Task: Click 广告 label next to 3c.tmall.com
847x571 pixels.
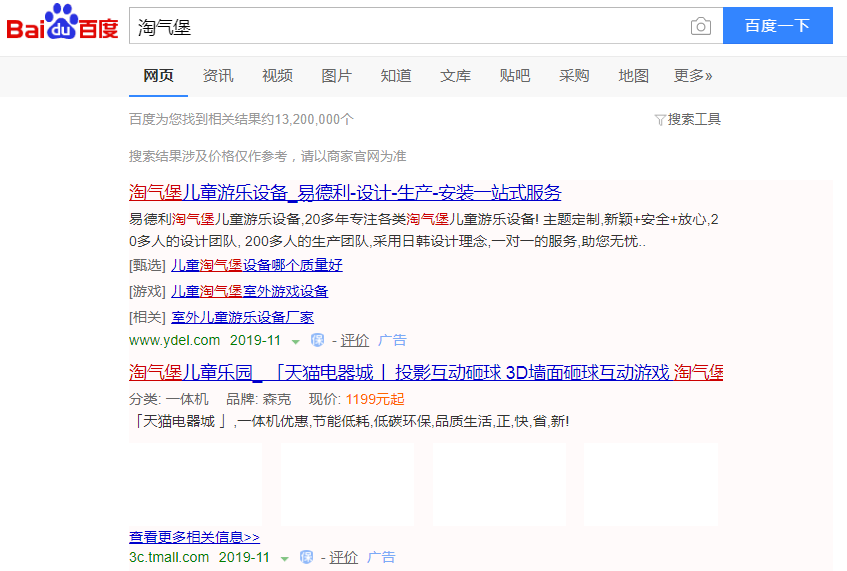Action: (381, 557)
